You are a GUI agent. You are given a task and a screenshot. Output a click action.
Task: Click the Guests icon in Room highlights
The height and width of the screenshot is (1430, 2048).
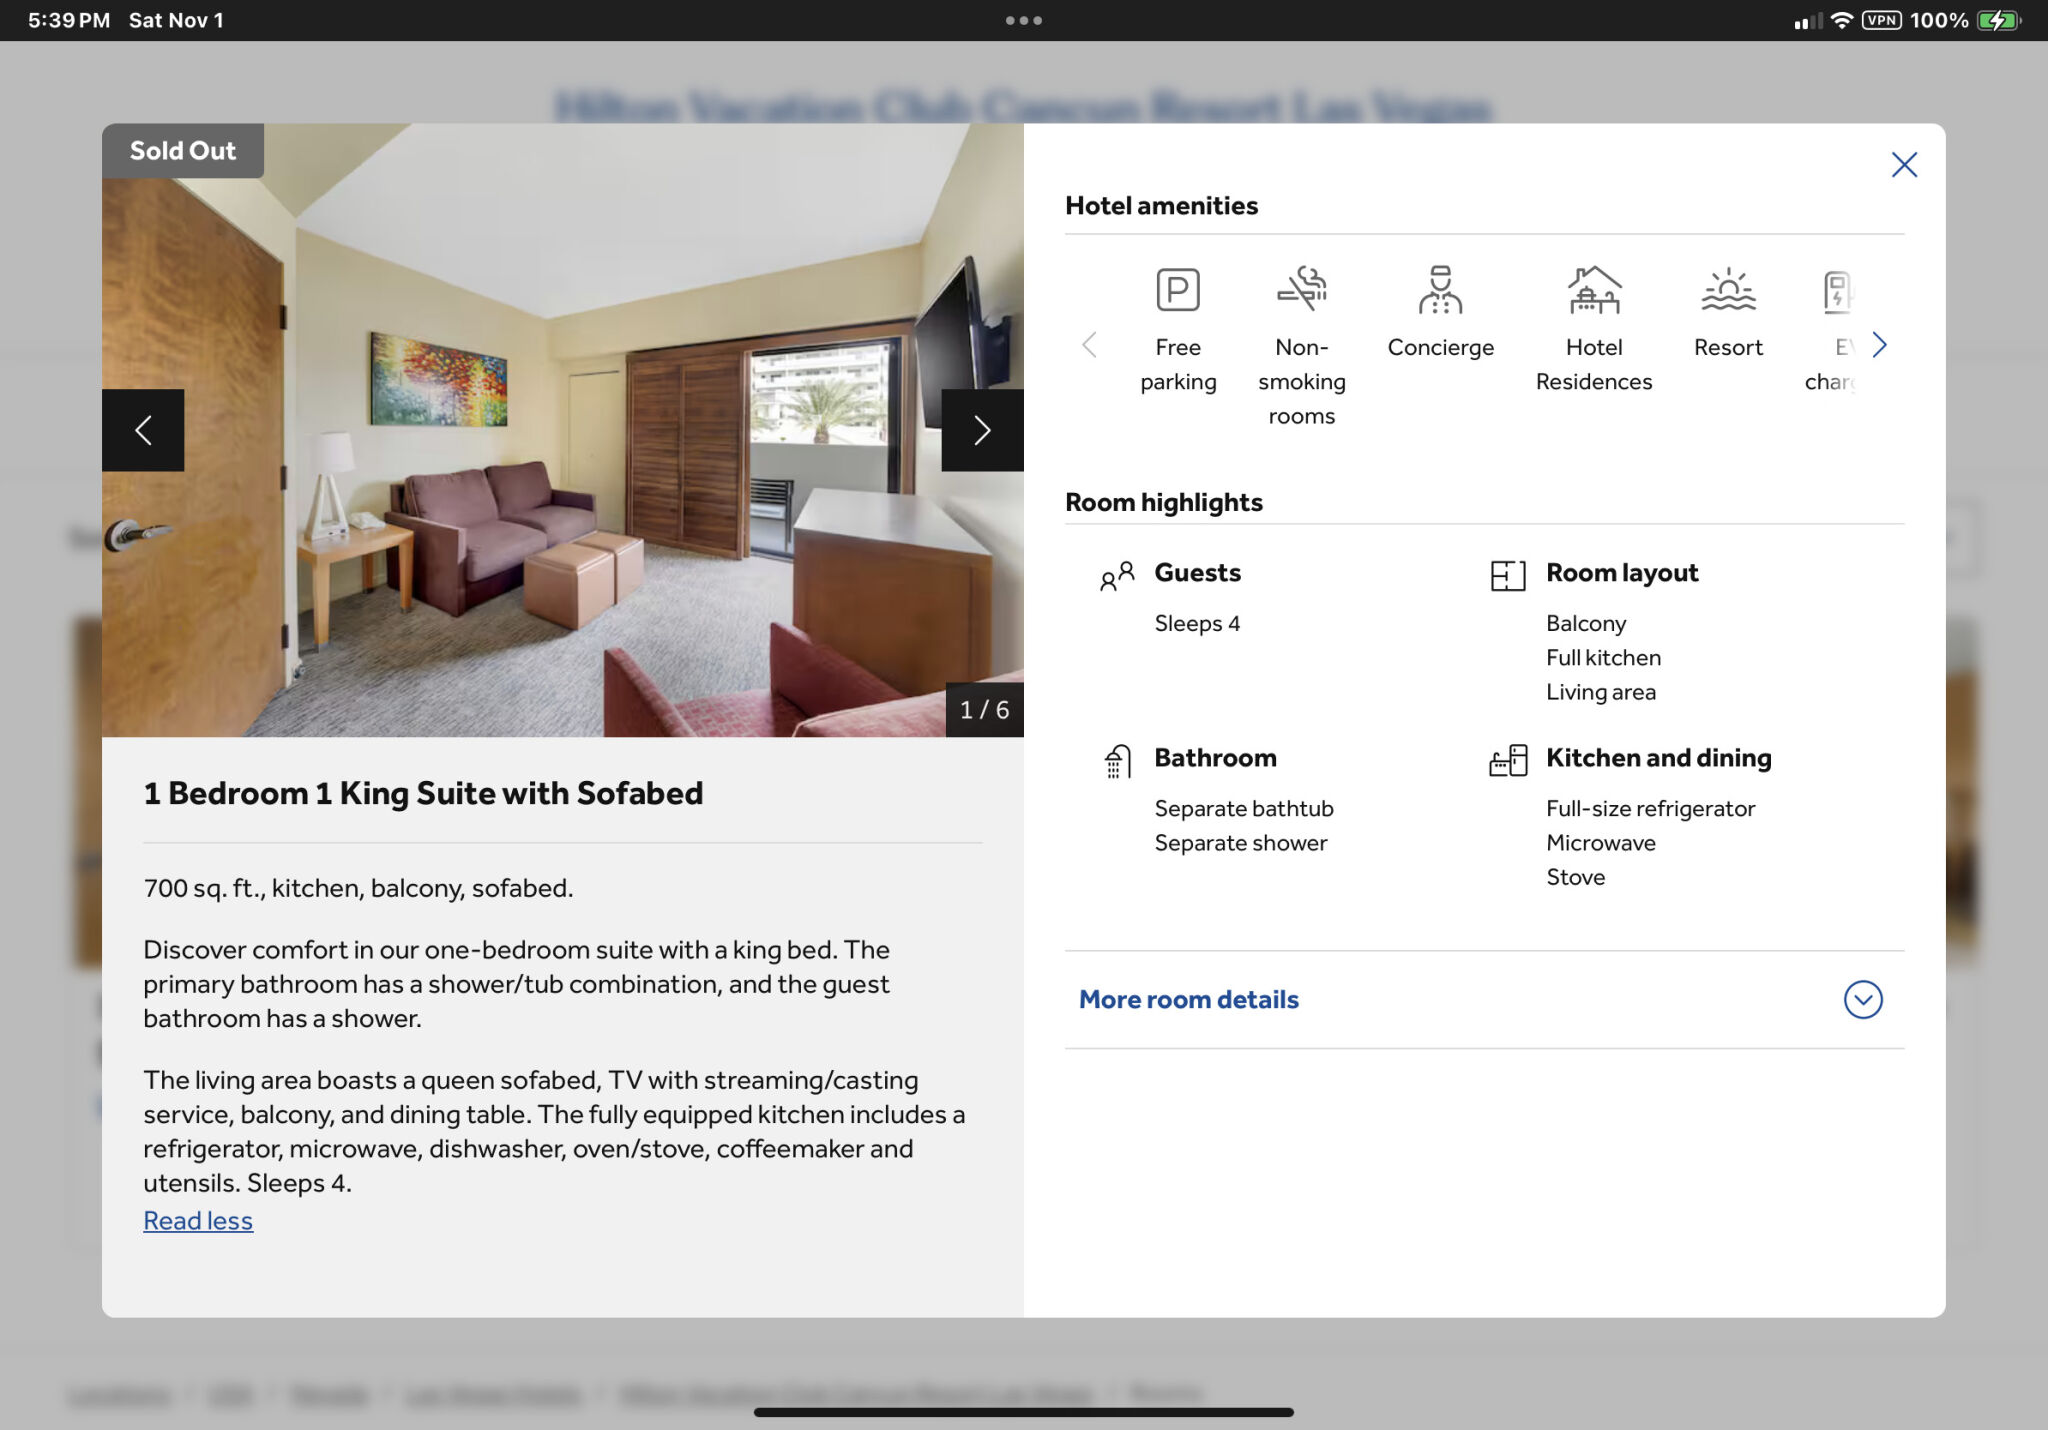click(1116, 575)
